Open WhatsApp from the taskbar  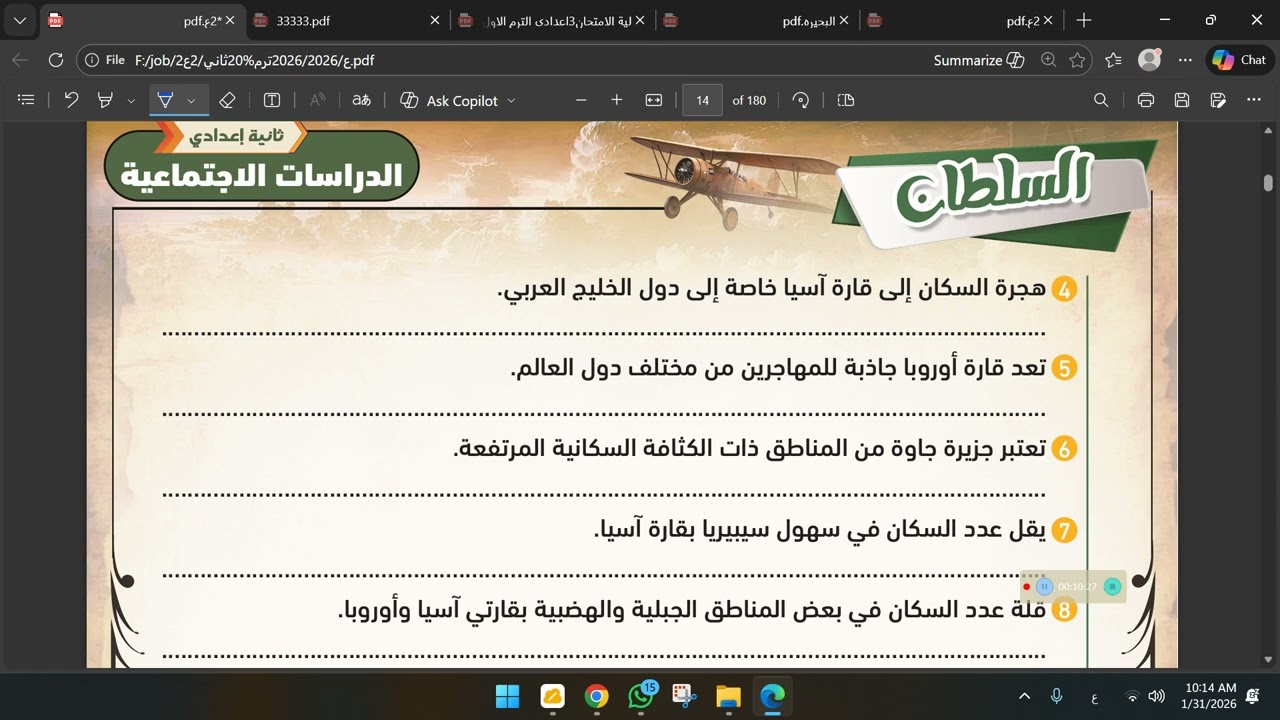[641, 696]
